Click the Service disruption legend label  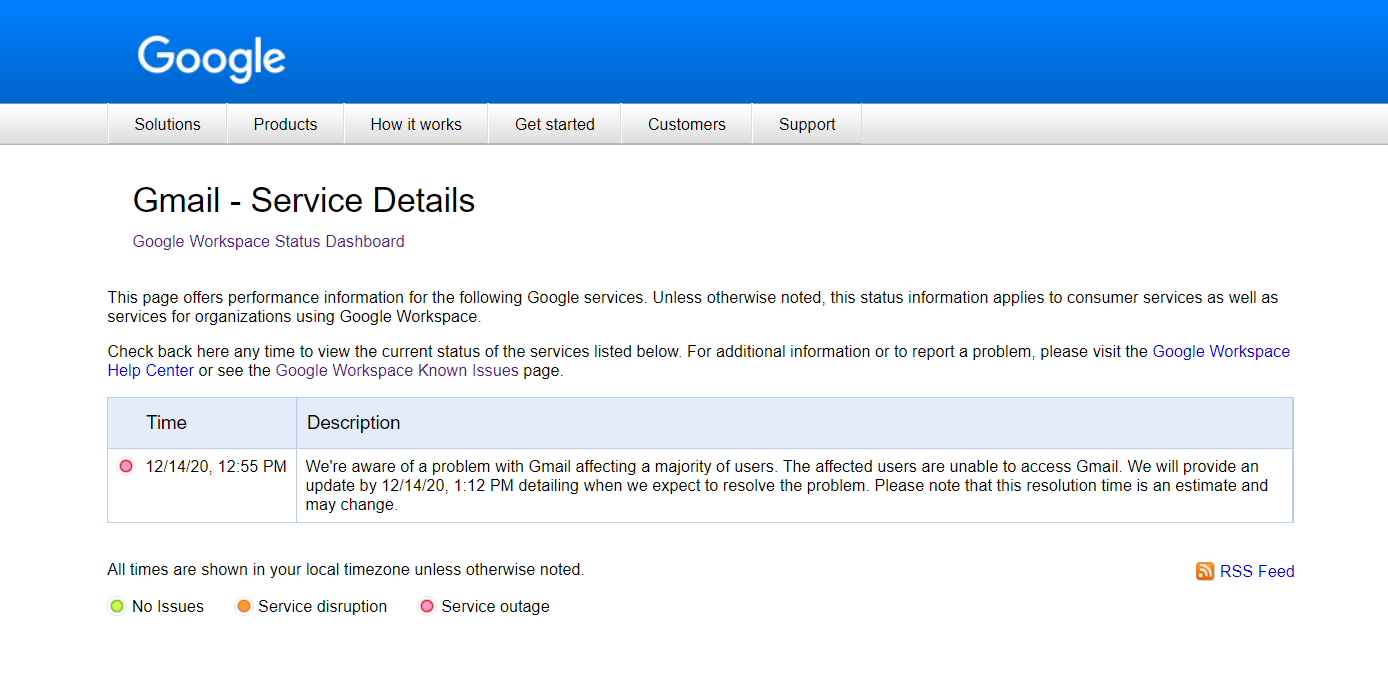coord(322,606)
